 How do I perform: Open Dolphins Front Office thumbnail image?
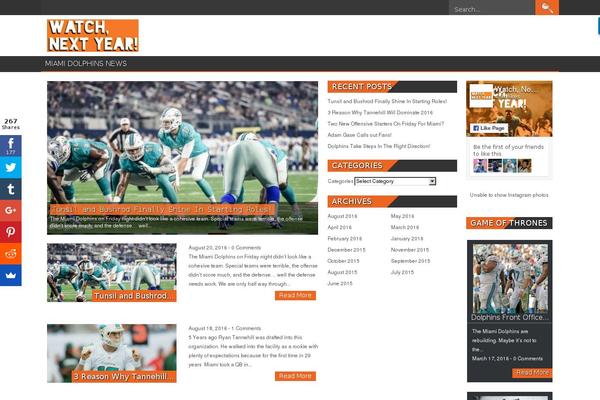click(x=510, y=279)
